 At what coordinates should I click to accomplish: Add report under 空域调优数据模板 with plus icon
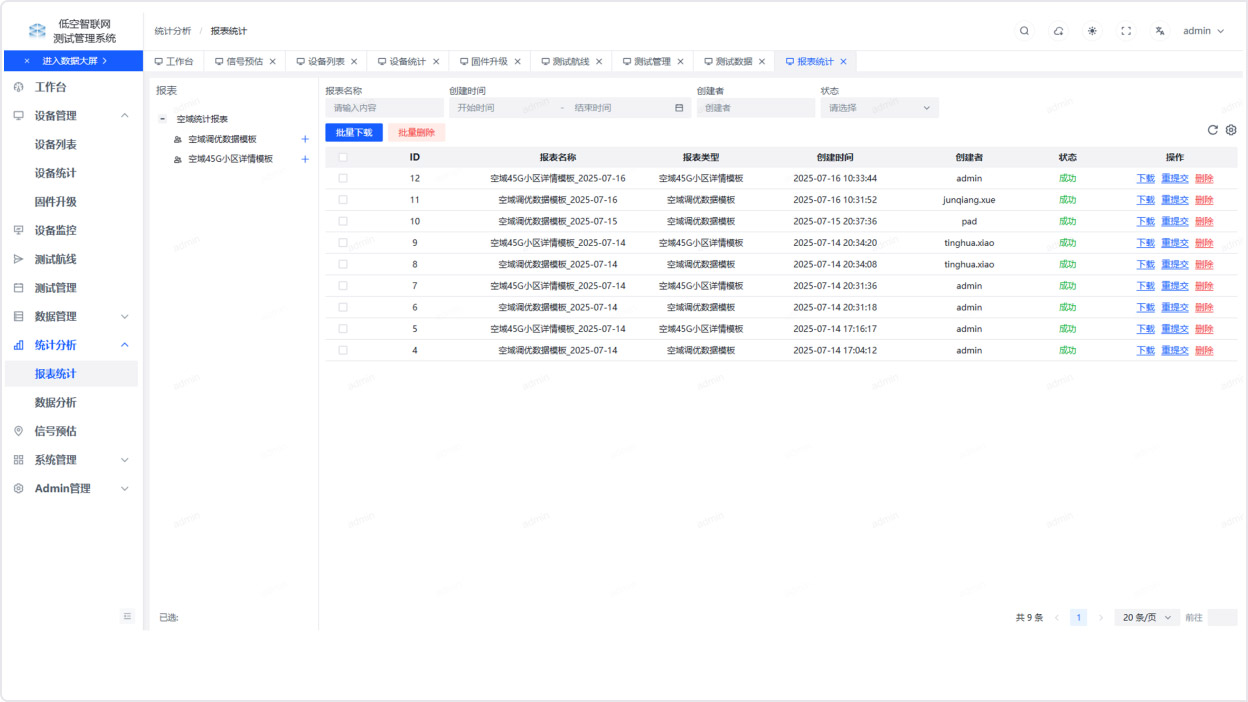[x=305, y=139]
